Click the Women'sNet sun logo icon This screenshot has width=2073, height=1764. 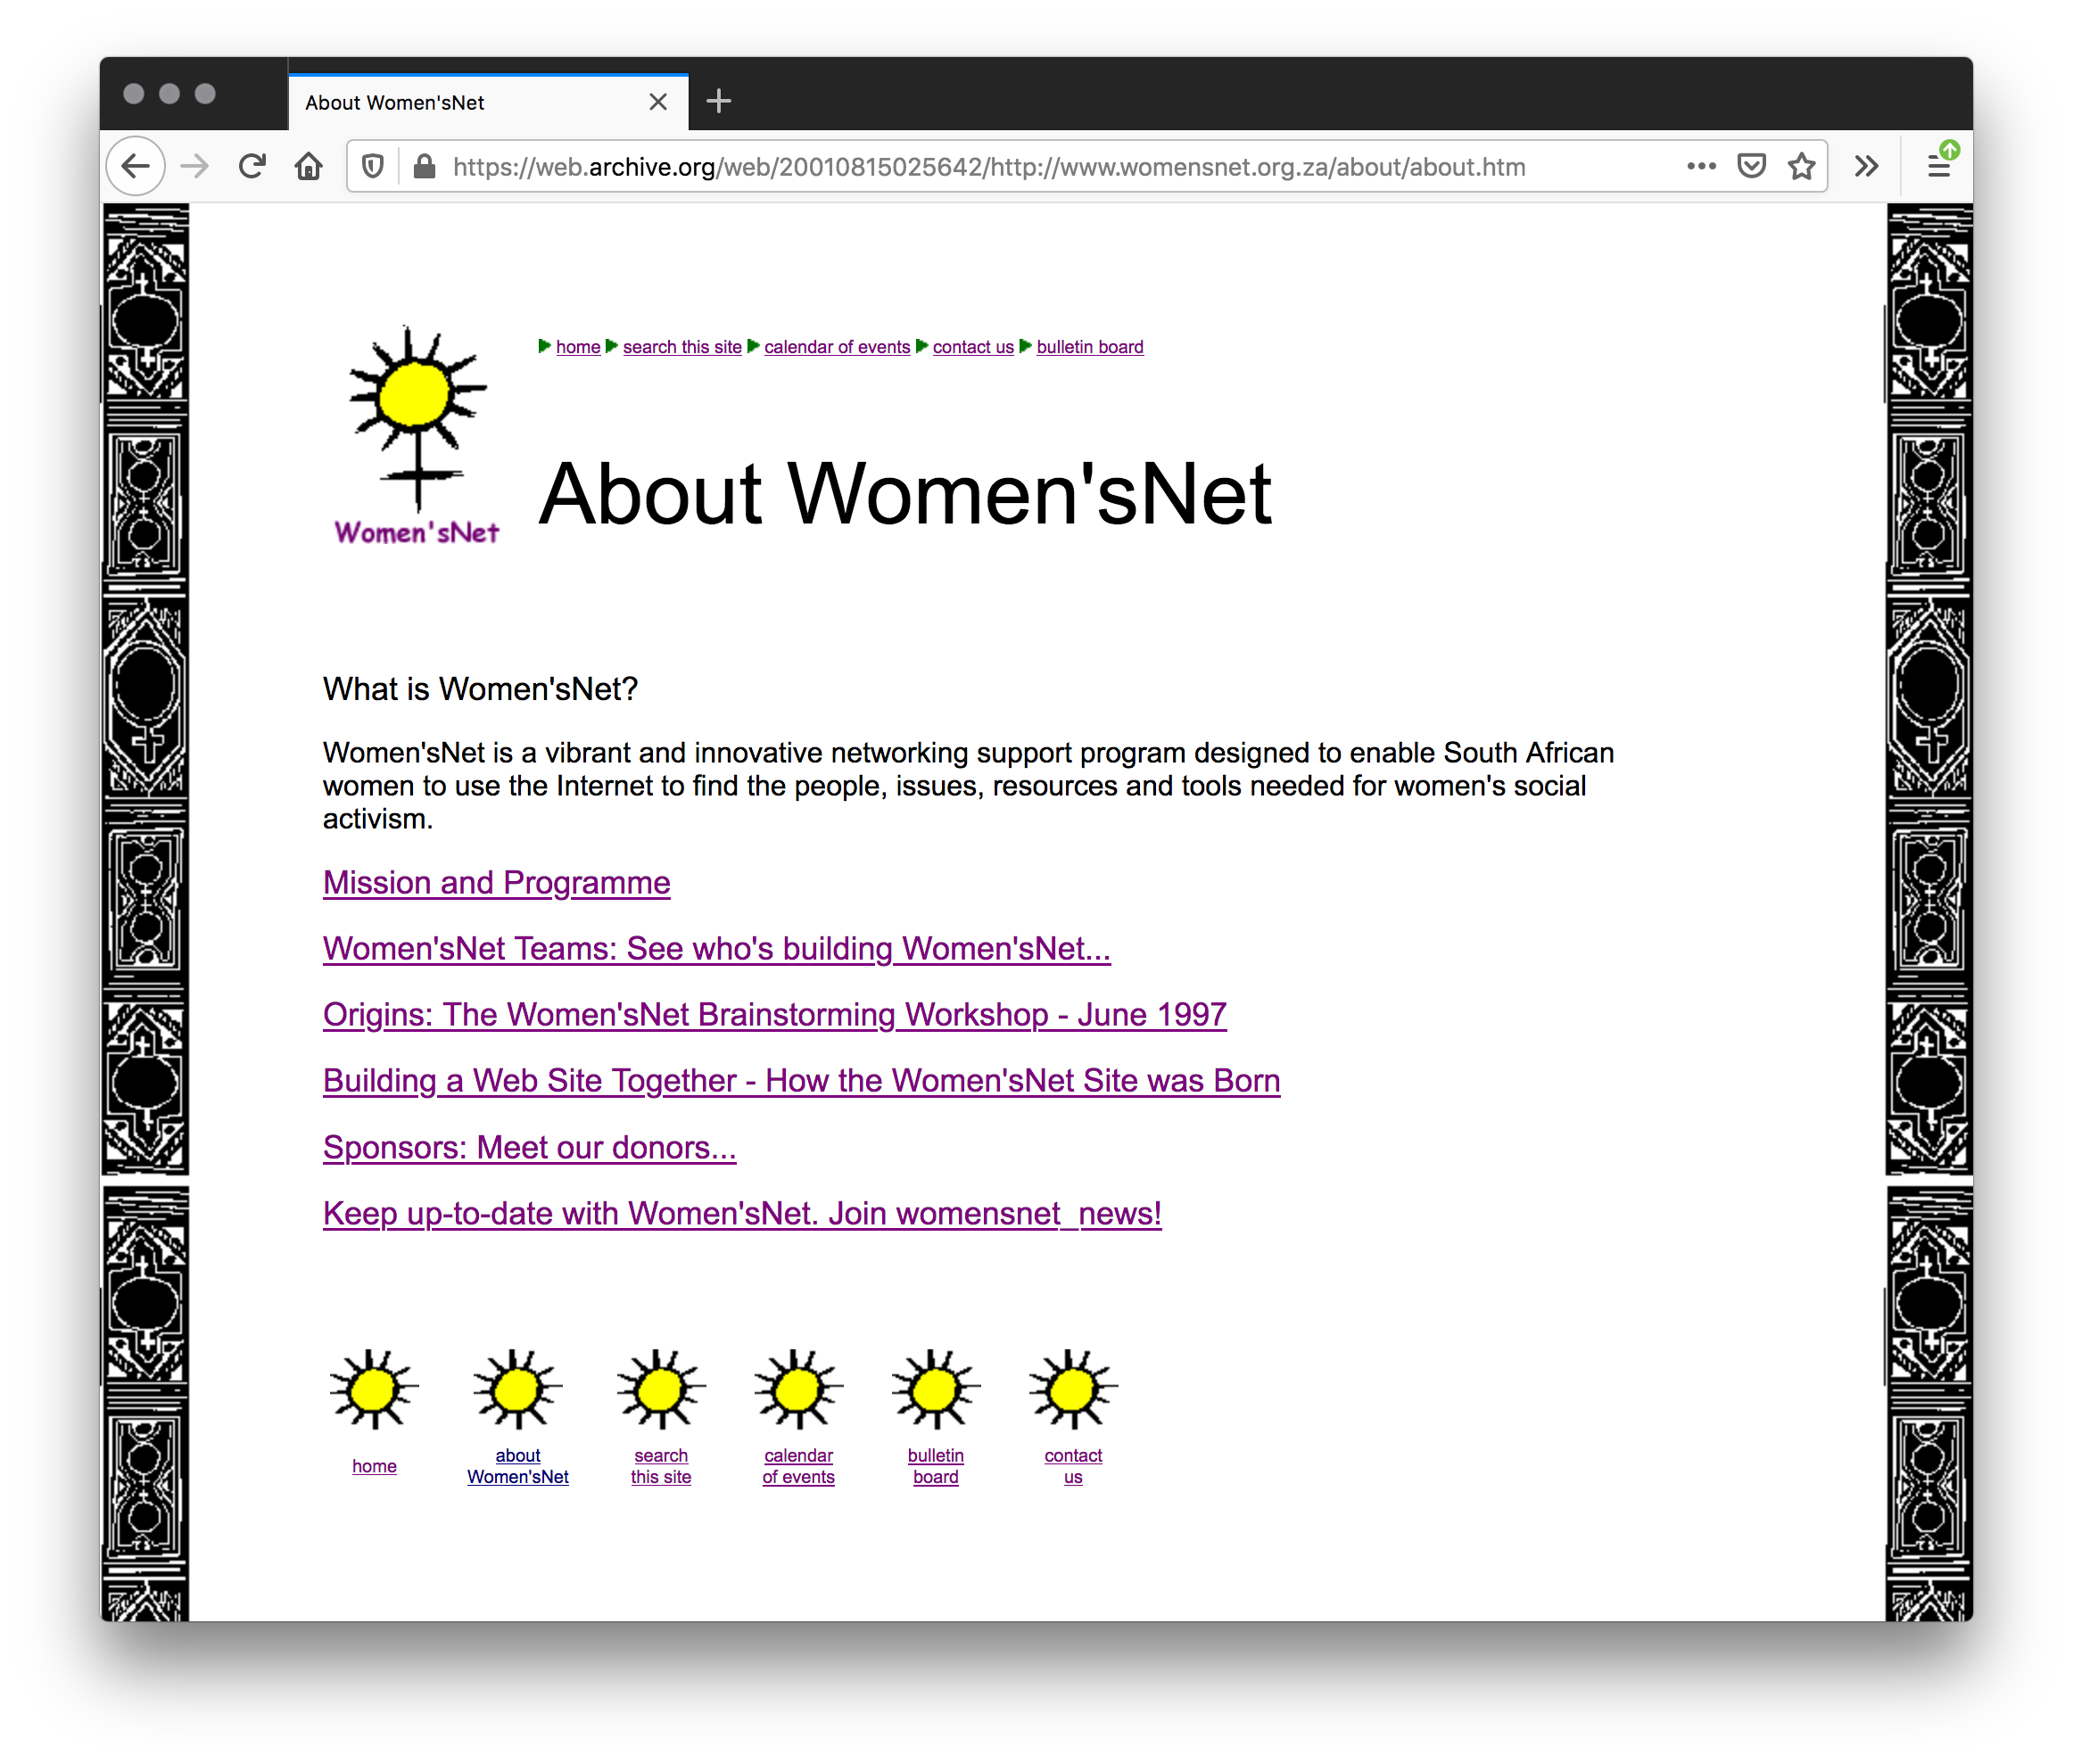pyautogui.click(x=415, y=433)
